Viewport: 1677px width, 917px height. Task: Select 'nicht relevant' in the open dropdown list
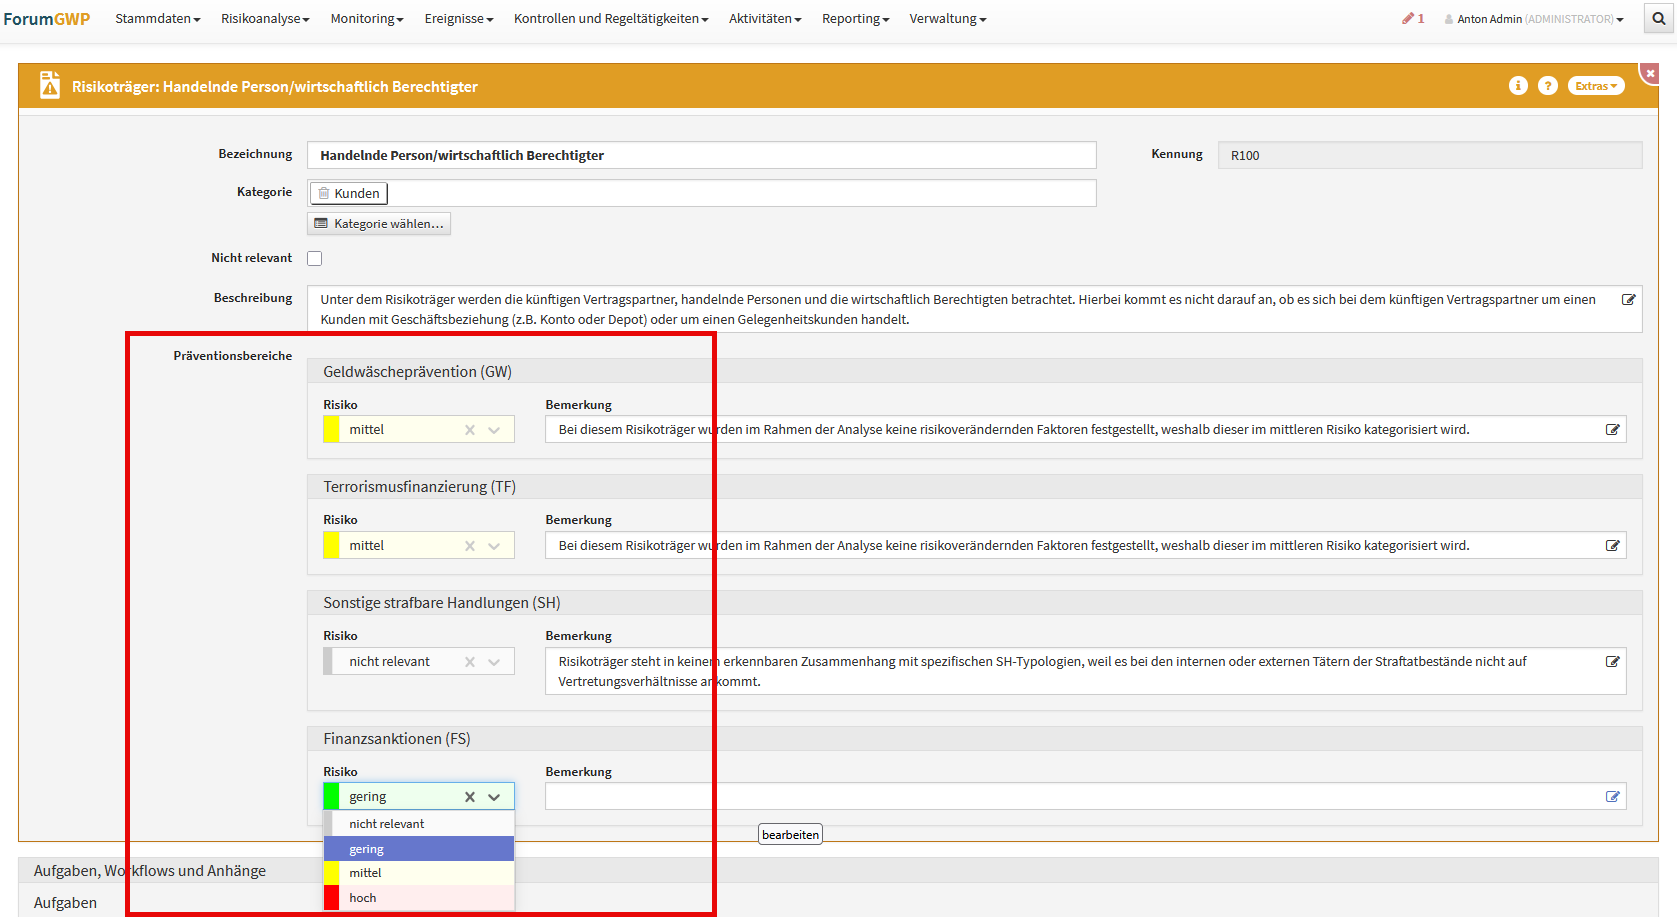click(x=418, y=824)
